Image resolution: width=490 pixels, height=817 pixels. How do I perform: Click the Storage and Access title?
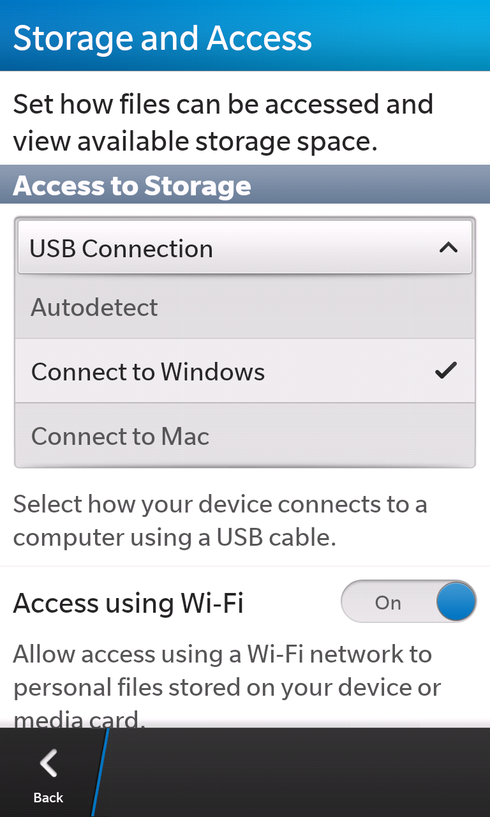[162, 38]
